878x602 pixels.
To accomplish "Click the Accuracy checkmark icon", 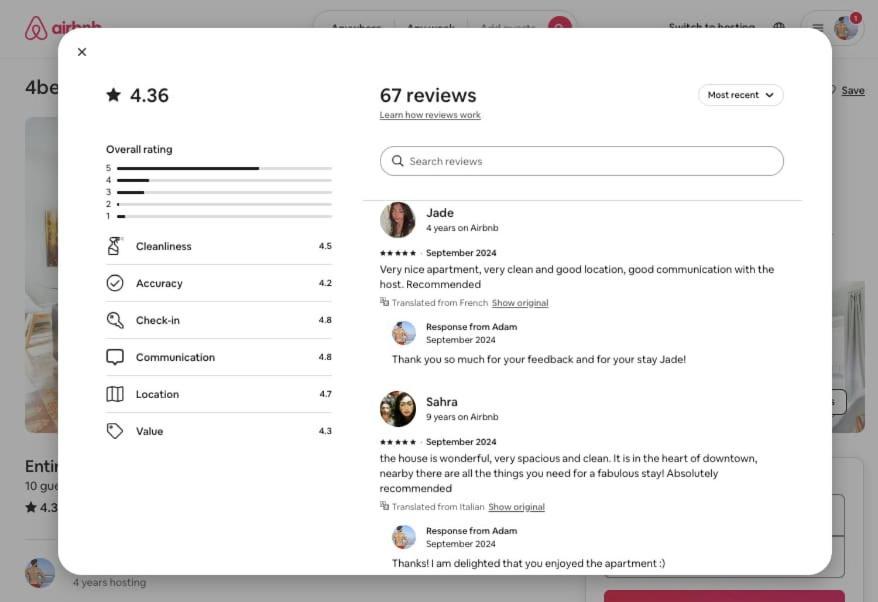I will point(115,283).
